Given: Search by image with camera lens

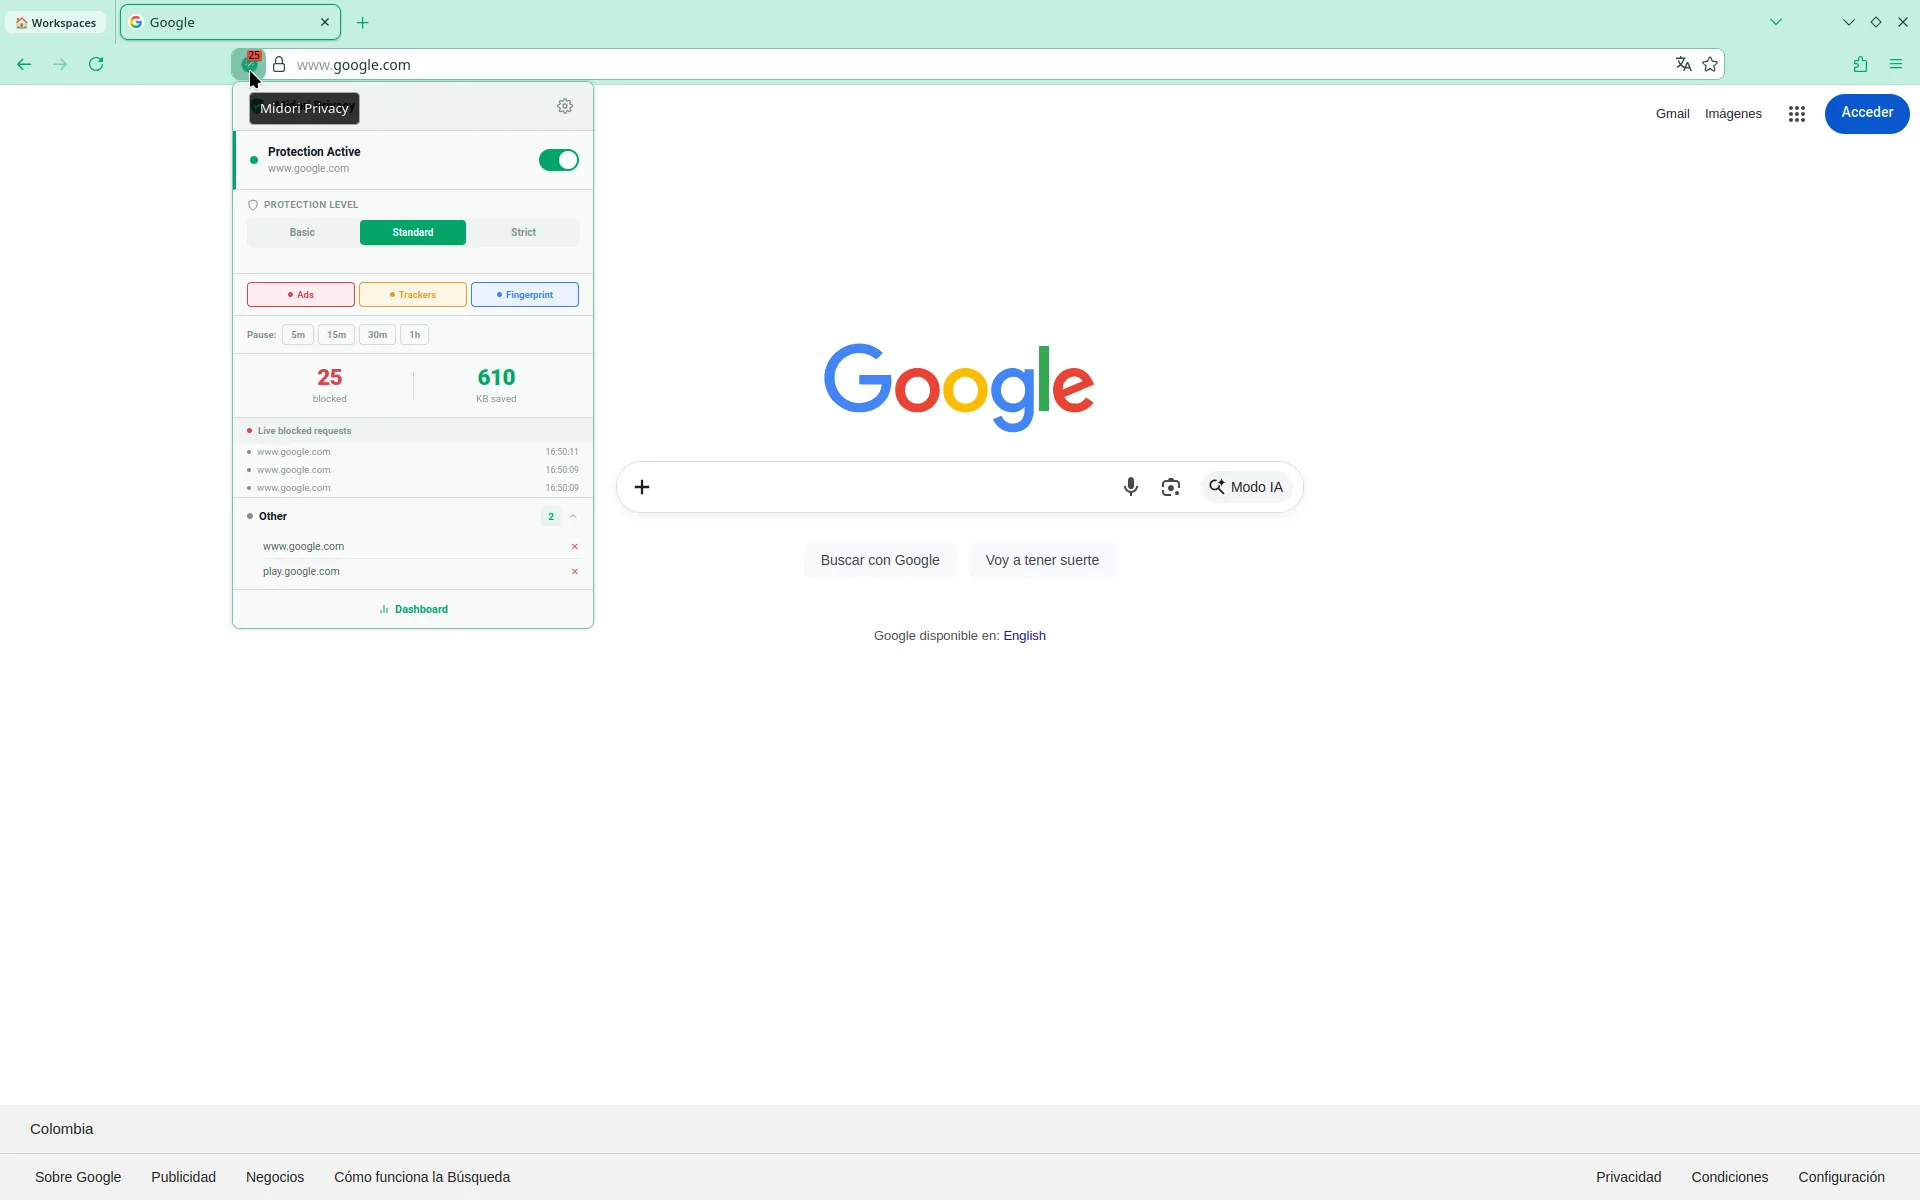Looking at the screenshot, I should [x=1171, y=487].
